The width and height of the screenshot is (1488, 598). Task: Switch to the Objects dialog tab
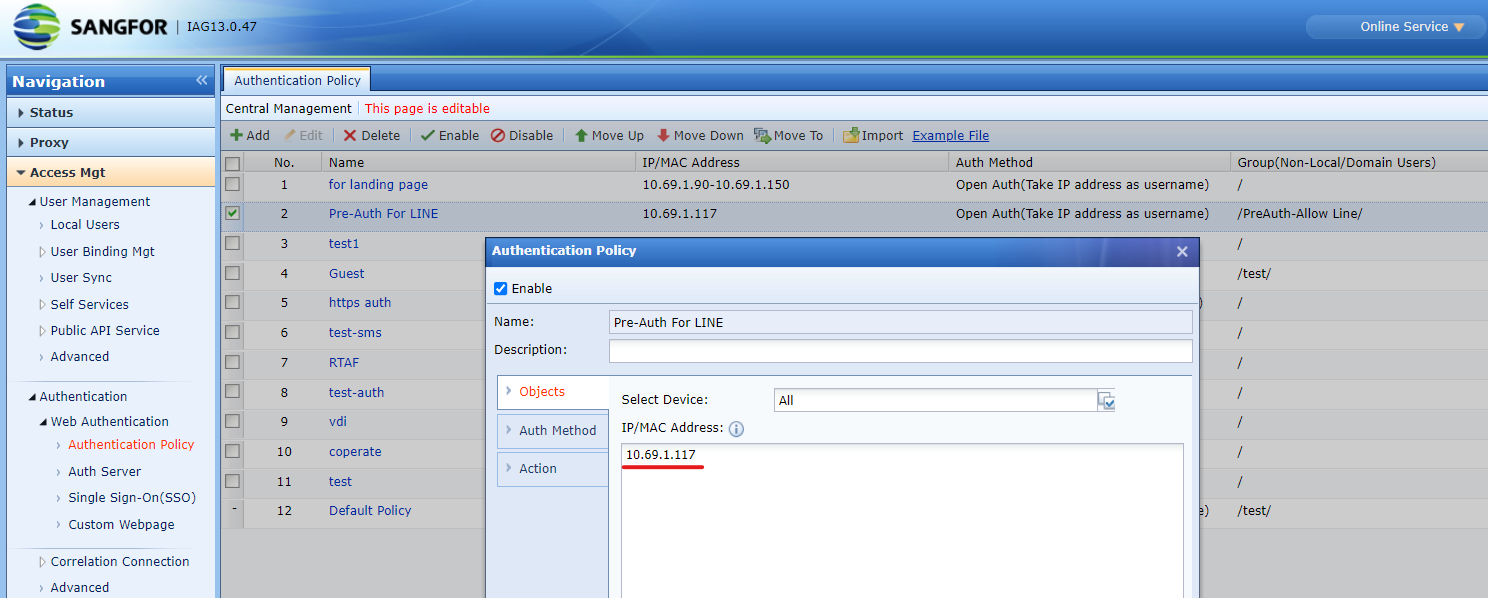[553, 392]
